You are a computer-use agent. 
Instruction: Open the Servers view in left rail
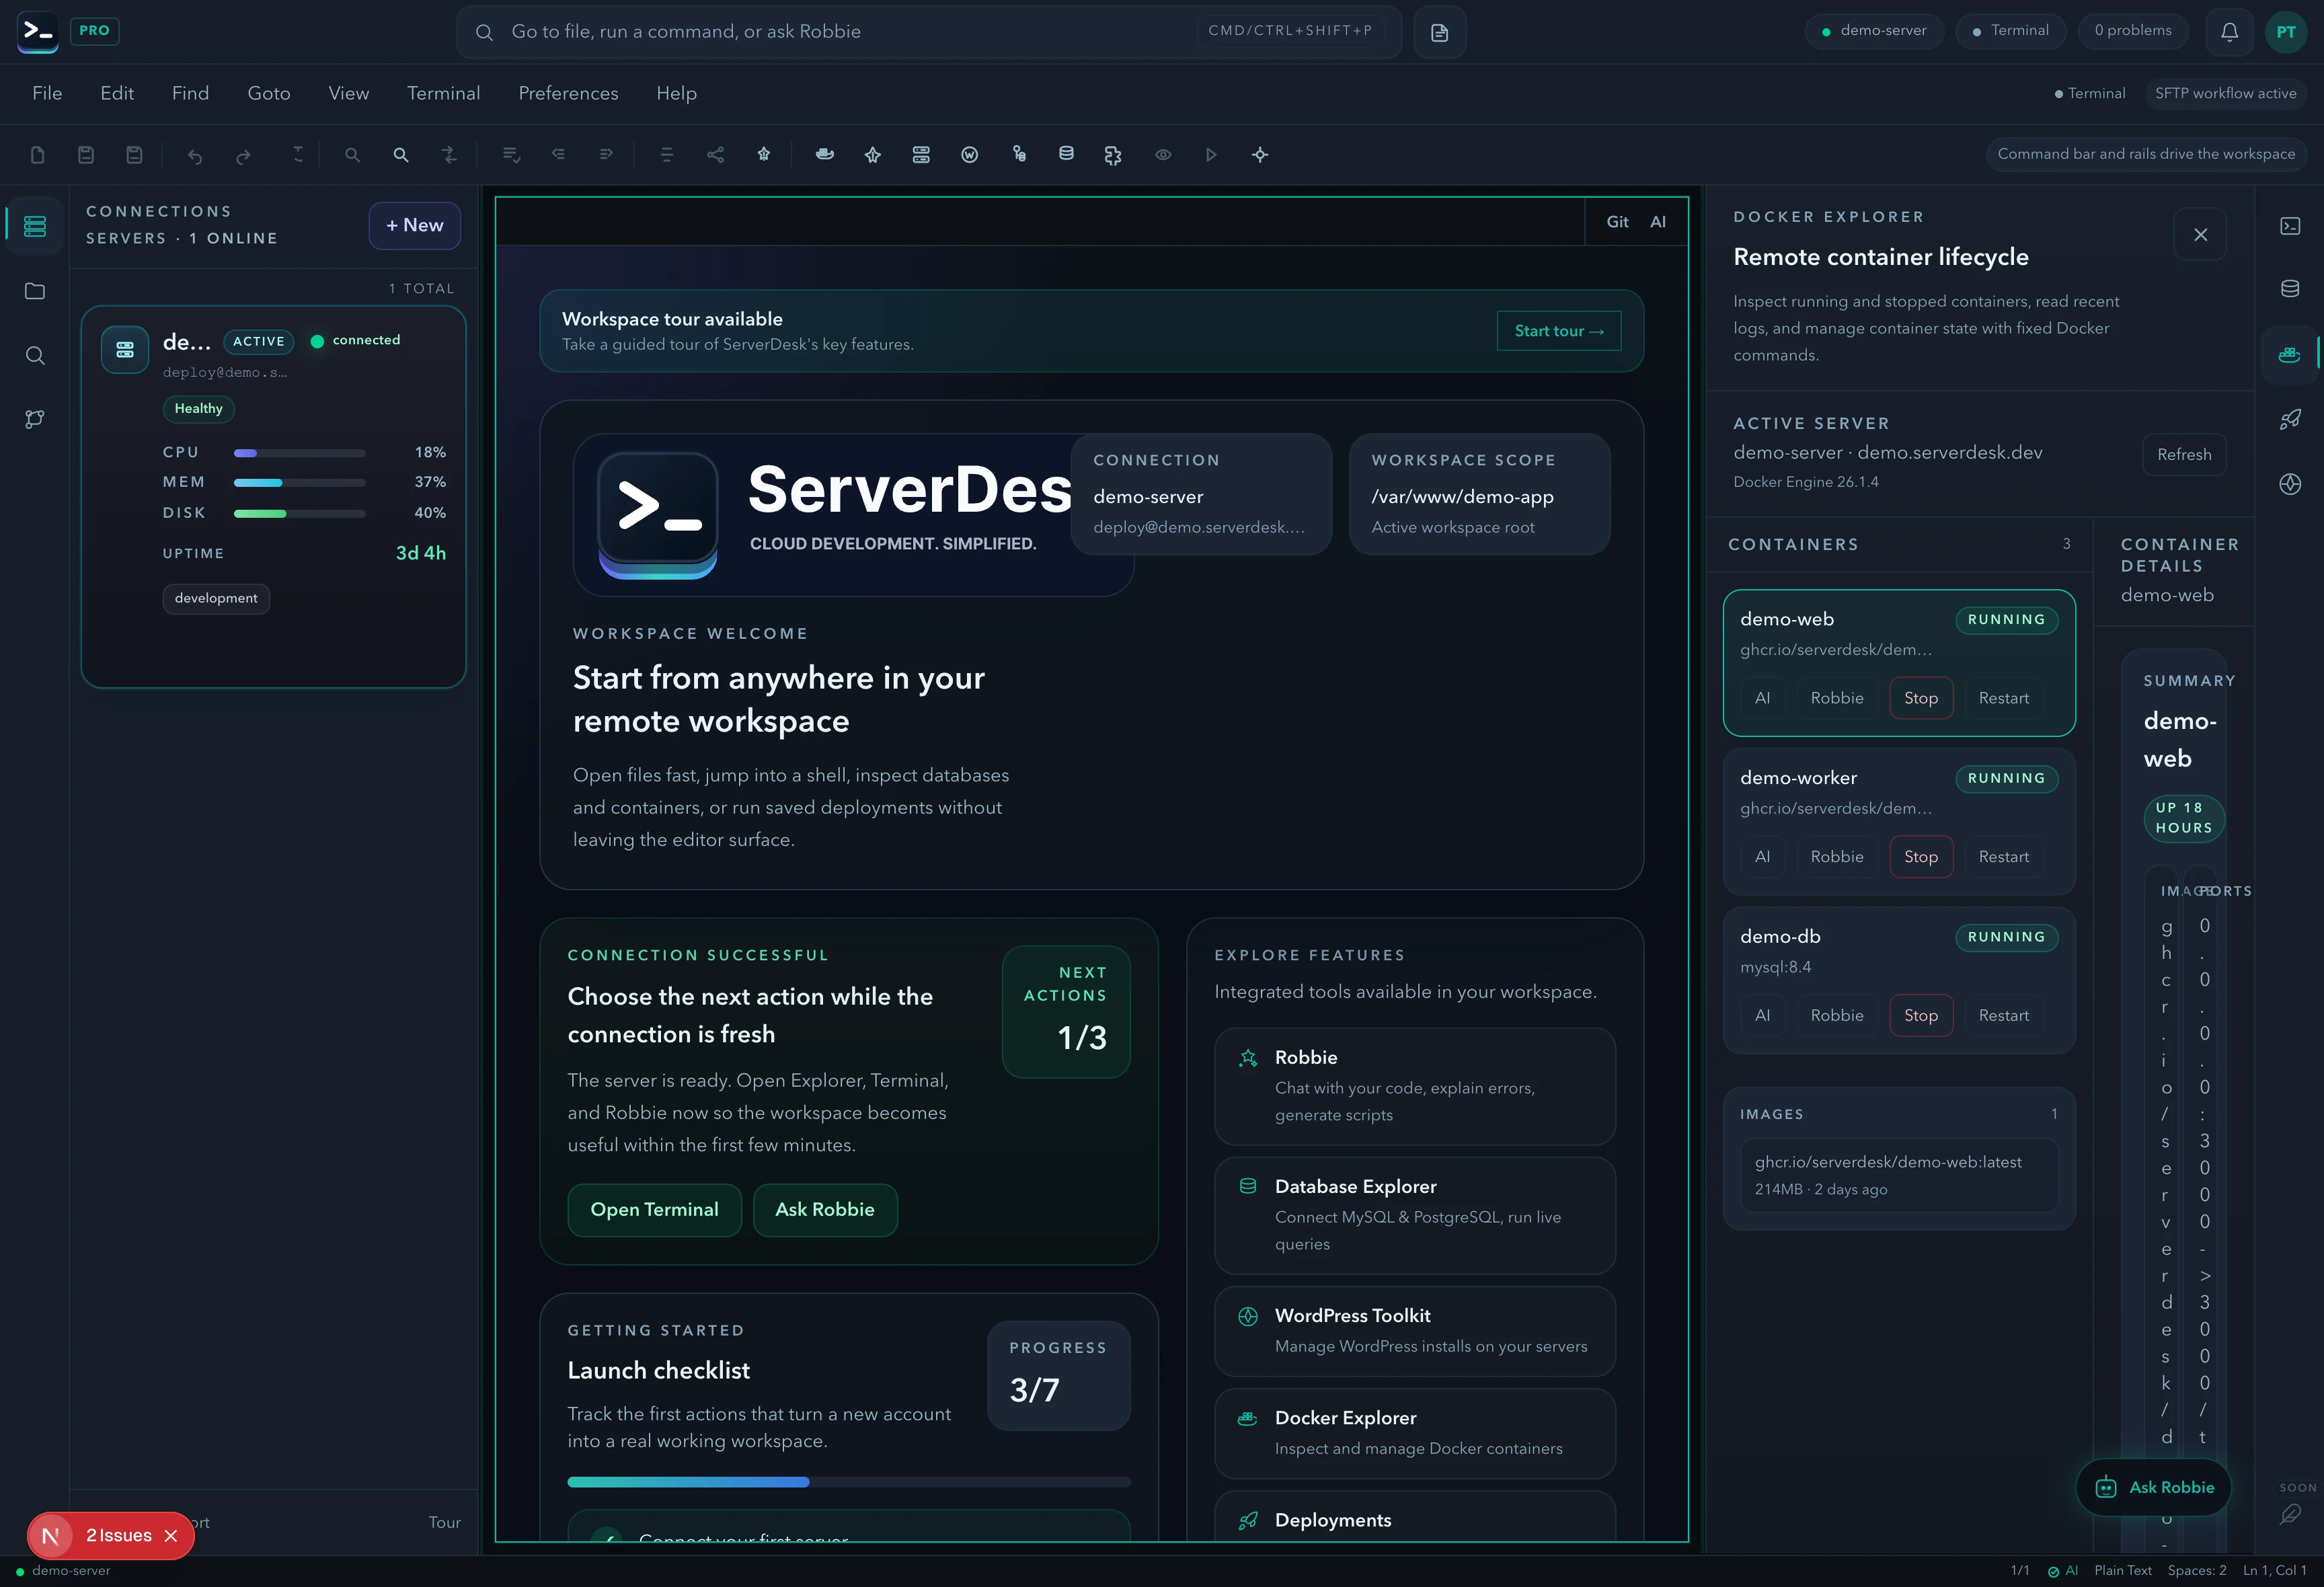(x=35, y=227)
